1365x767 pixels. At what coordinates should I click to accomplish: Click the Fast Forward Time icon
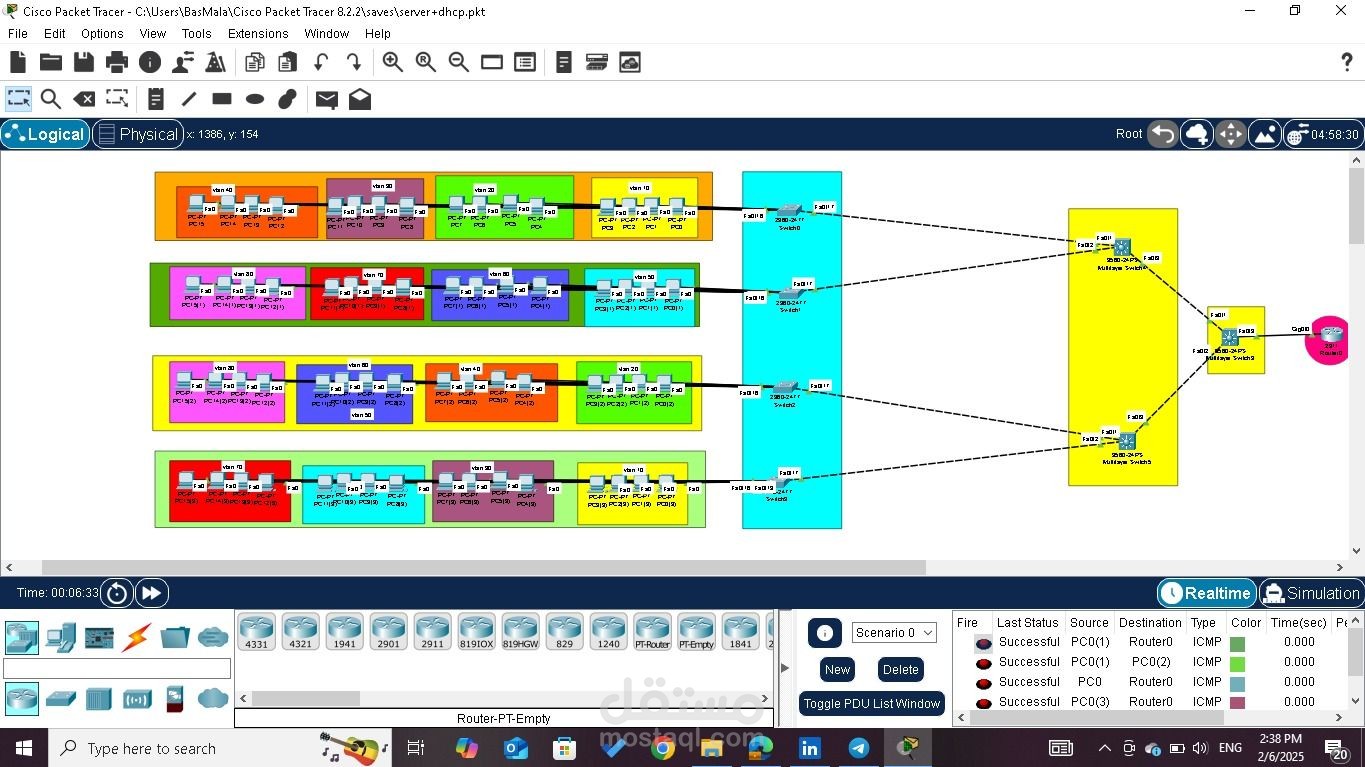(151, 592)
